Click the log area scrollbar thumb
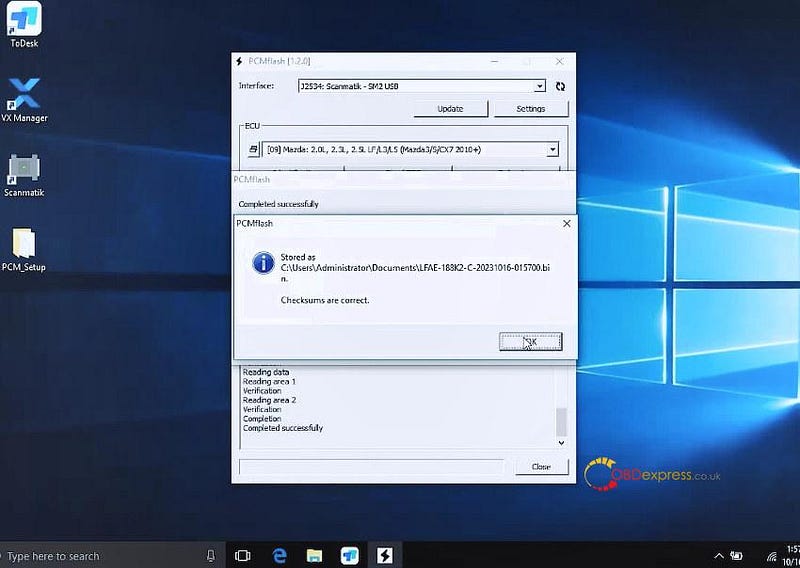 (x=561, y=422)
